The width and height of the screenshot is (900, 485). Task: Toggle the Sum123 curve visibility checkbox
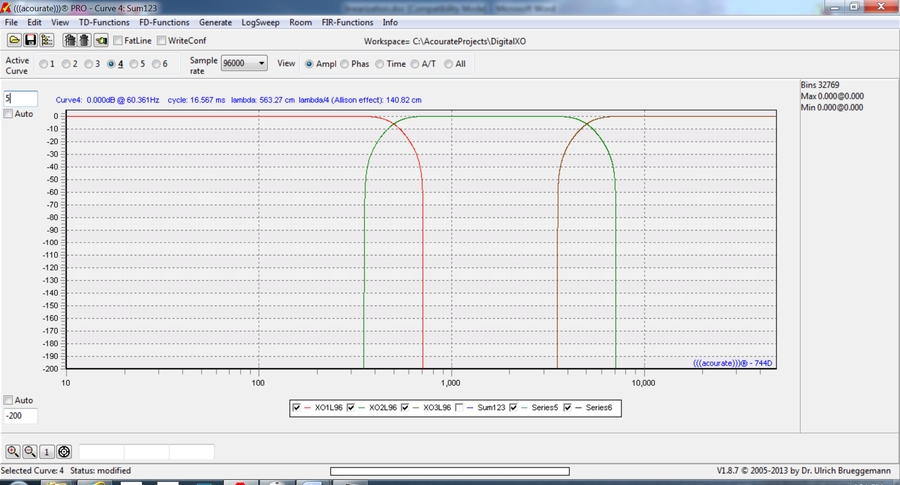point(459,408)
